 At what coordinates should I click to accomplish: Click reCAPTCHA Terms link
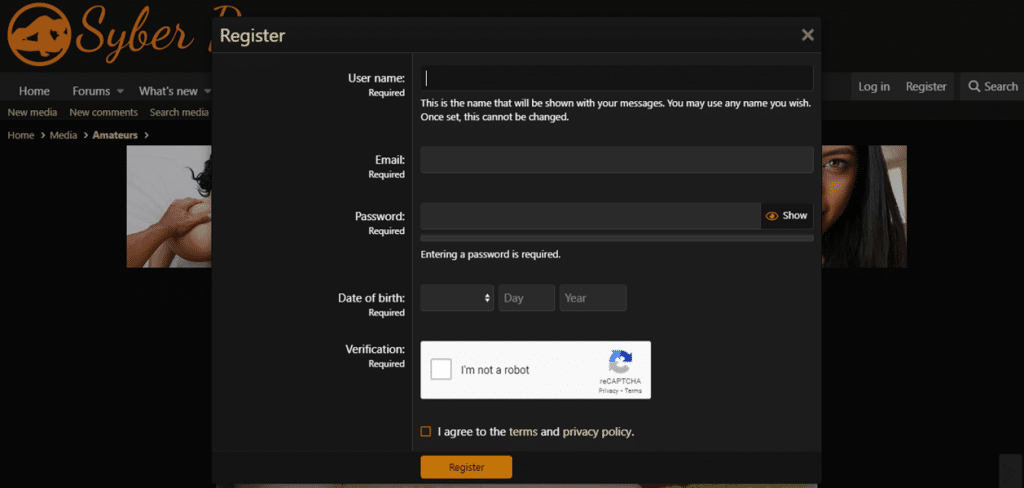[x=633, y=391]
